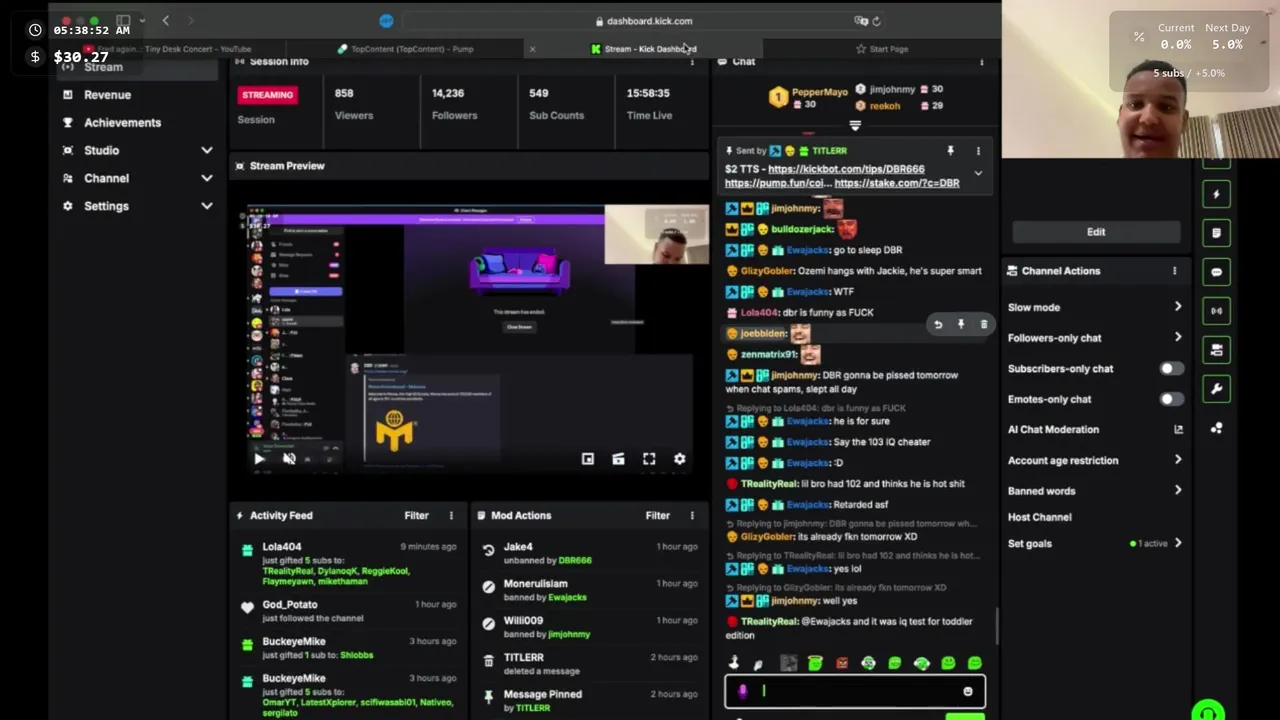
Task: Expand the pinned message chevron
Action: click(978, 174)
